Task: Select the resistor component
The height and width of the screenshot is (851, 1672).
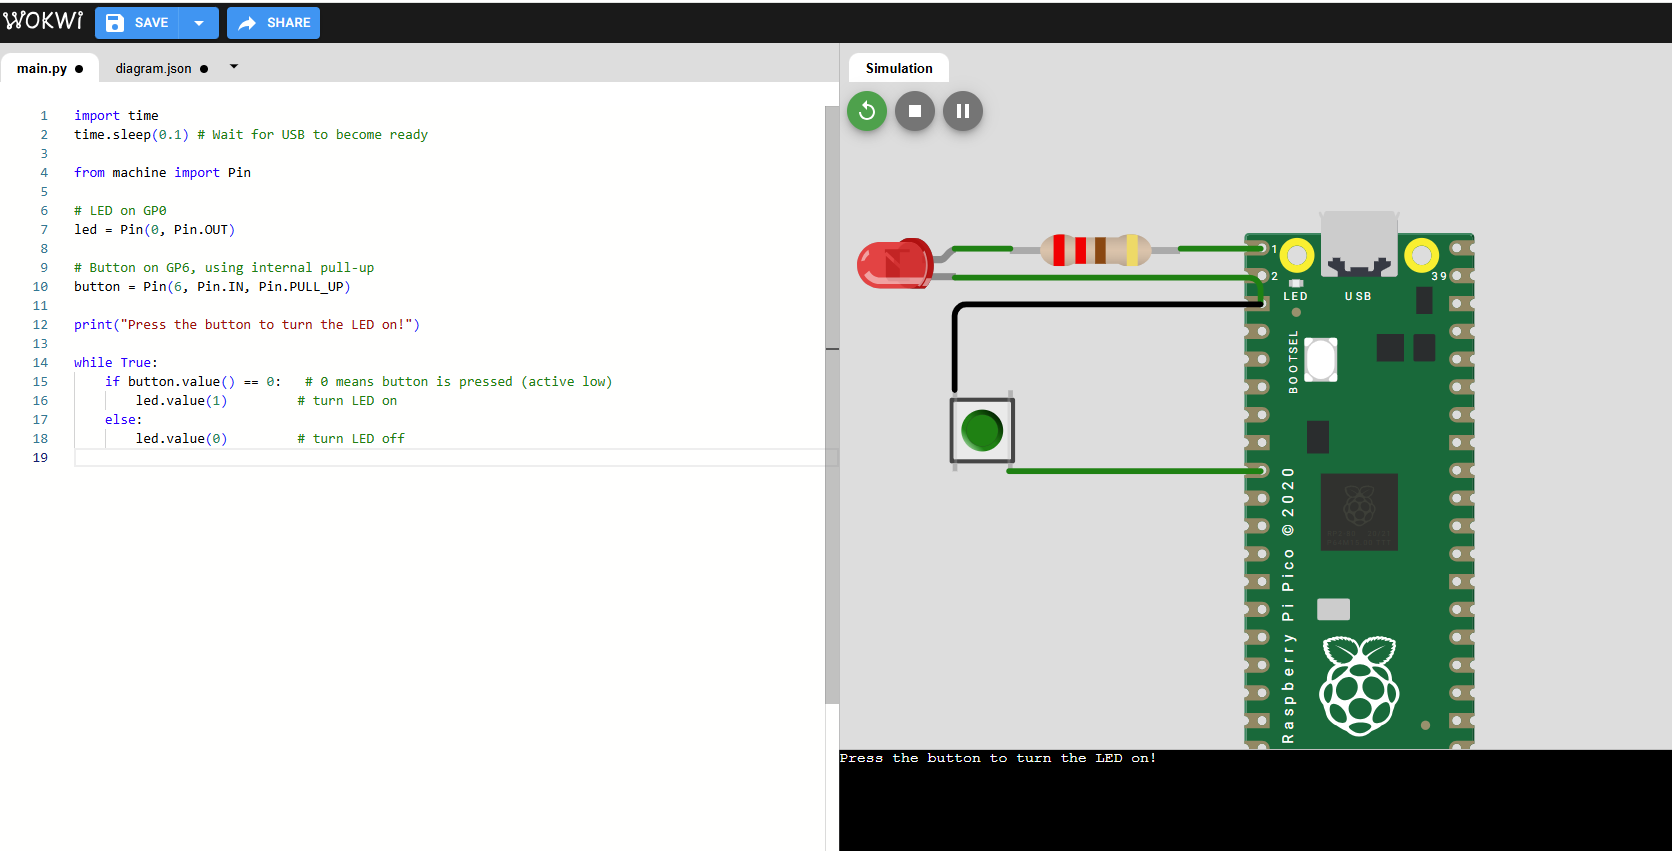Action: (1095, 249)
